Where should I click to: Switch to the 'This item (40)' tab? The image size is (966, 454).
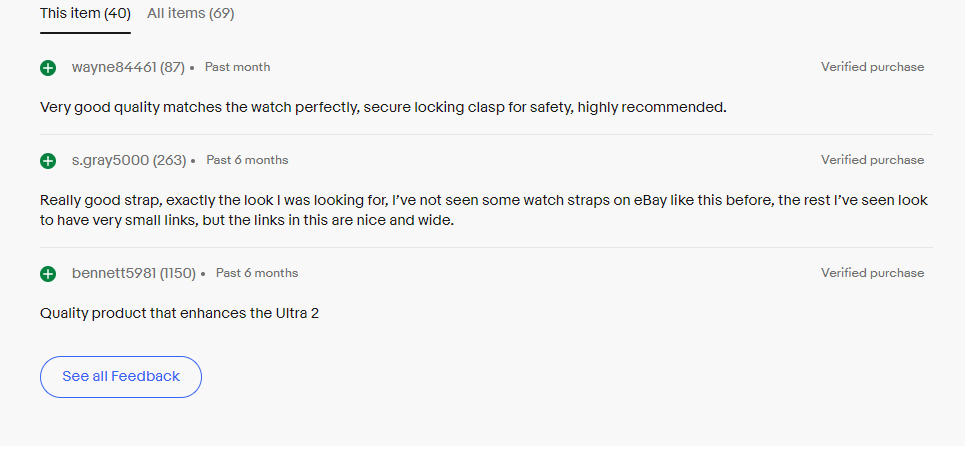coord(85,14)
